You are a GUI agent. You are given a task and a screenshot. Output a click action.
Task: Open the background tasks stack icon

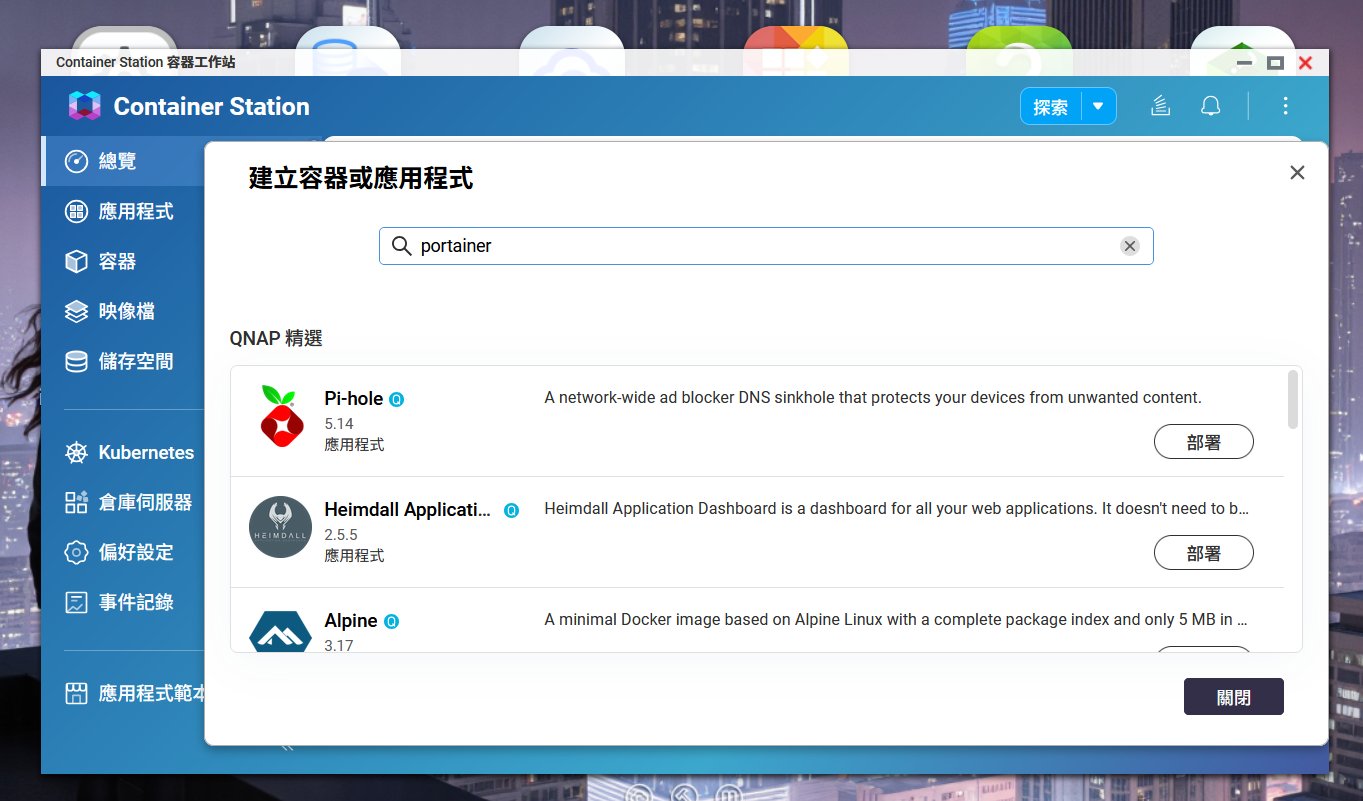1160,106
